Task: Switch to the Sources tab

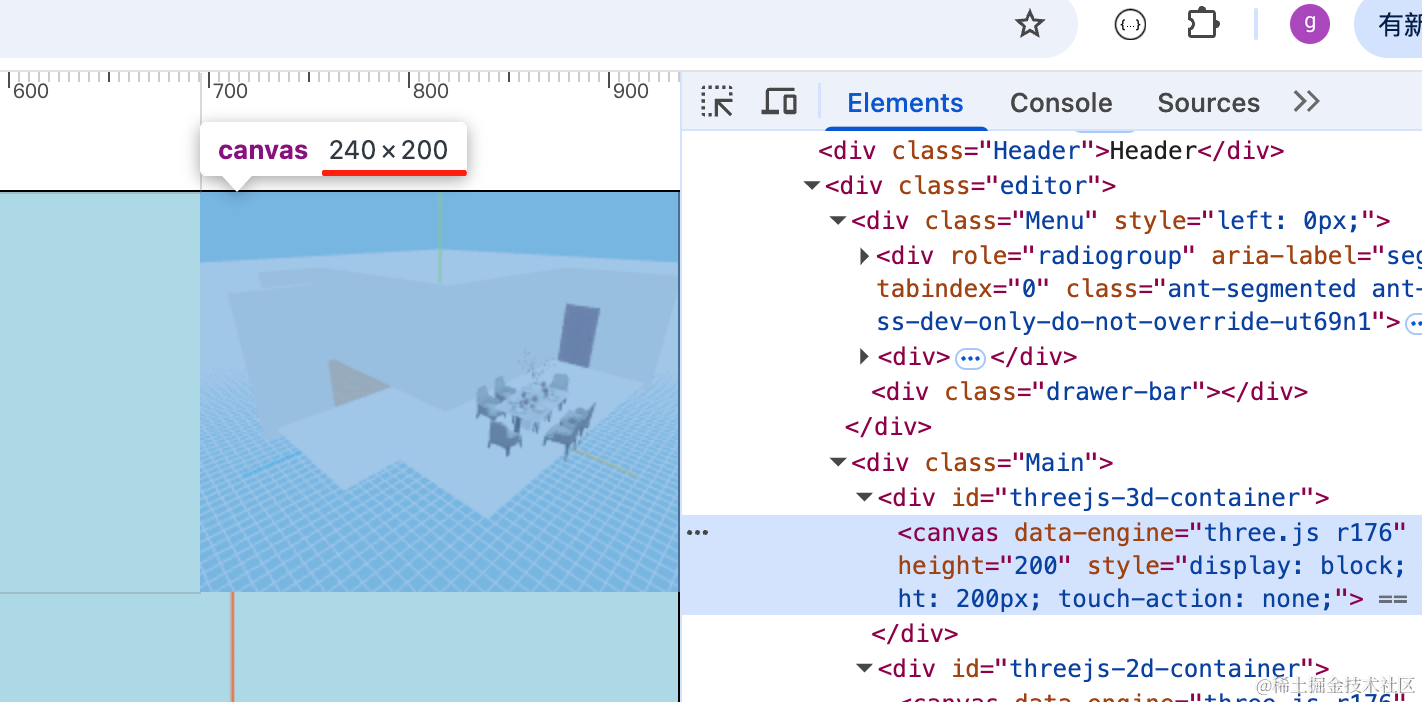Action: tap(1208, 103)
